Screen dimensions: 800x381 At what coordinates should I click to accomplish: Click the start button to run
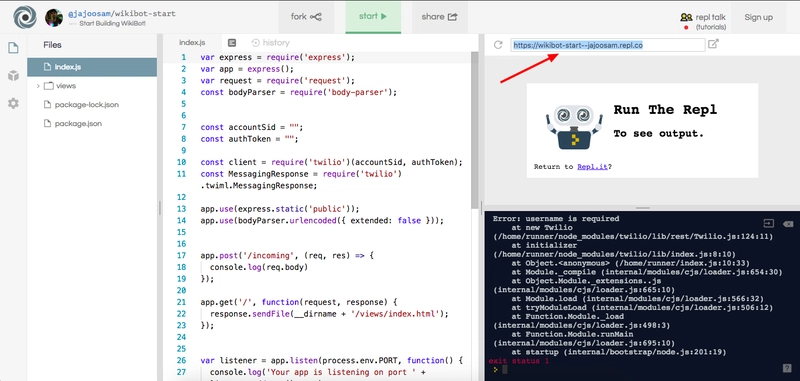[x=373, y=17]
